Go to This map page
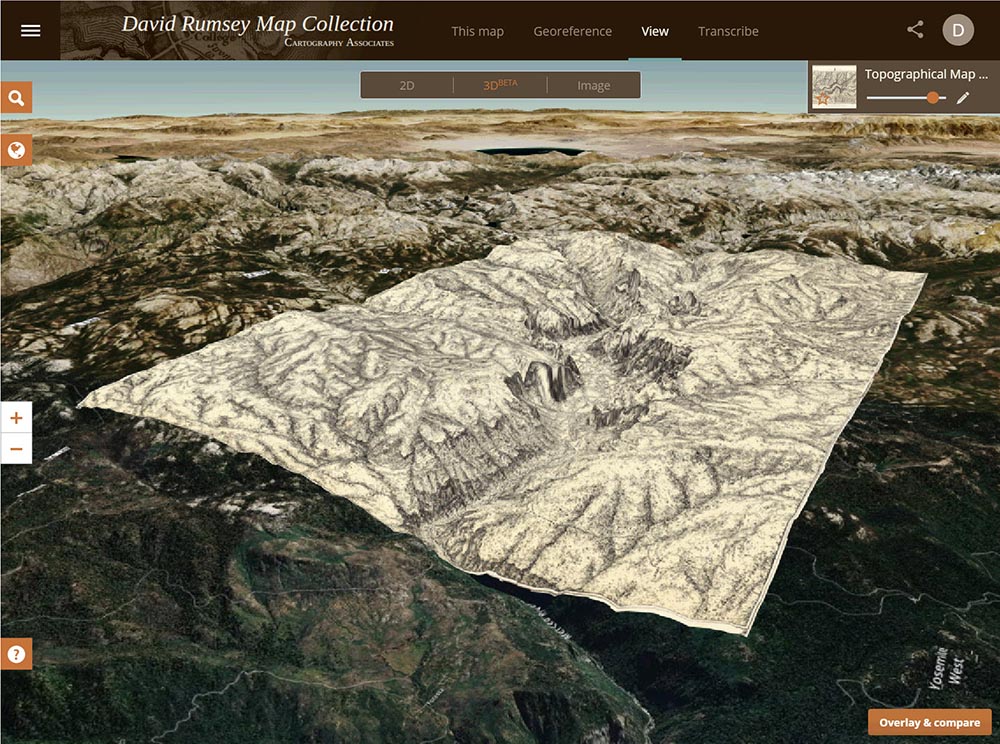 click(477, 31)
